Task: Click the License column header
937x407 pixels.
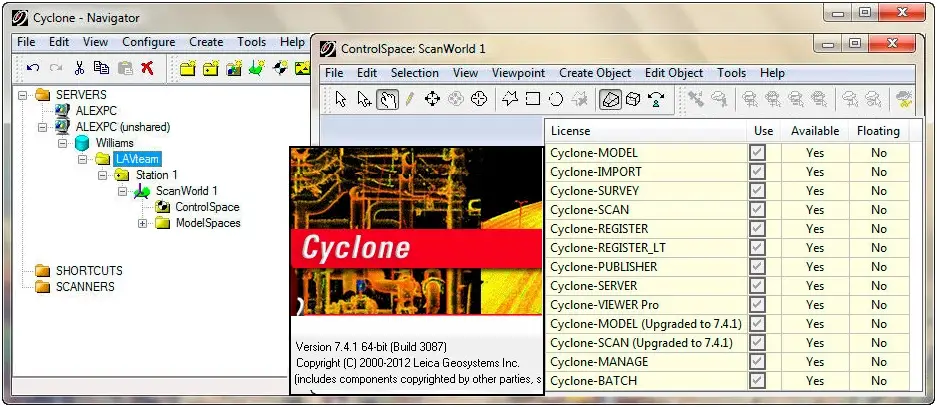Action: click(x=646, y=131)
